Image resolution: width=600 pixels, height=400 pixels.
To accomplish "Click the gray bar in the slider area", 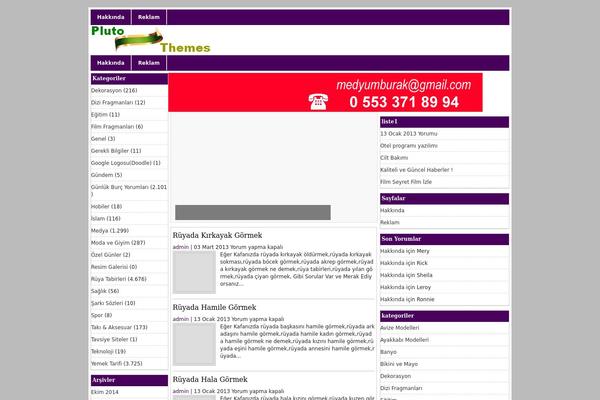I will coord(253,212).
